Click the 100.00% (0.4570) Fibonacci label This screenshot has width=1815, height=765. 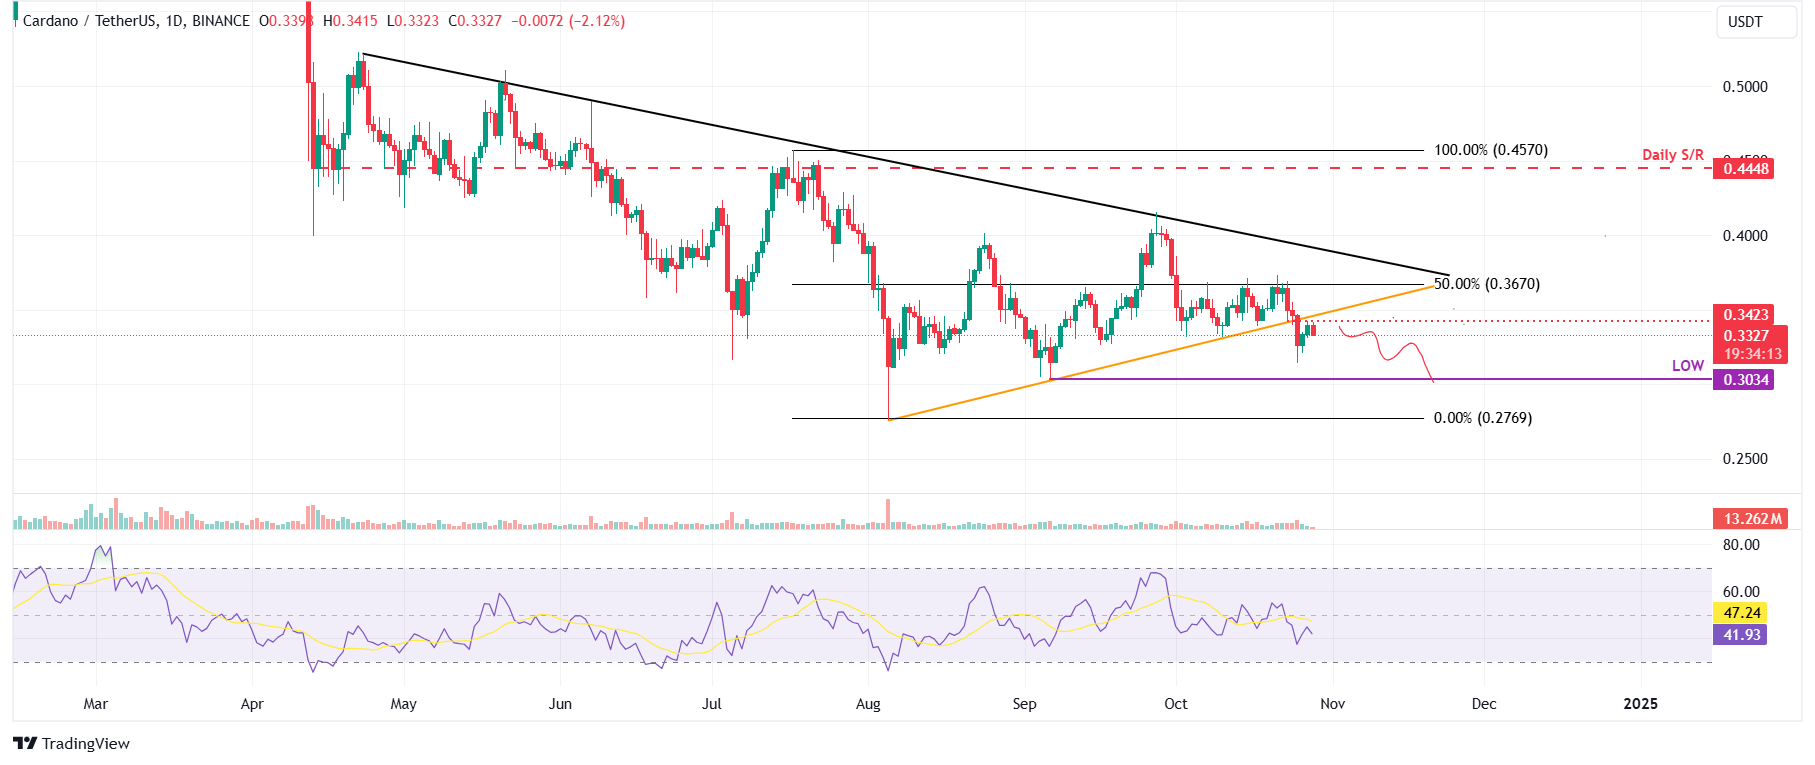click(1490, 150)
